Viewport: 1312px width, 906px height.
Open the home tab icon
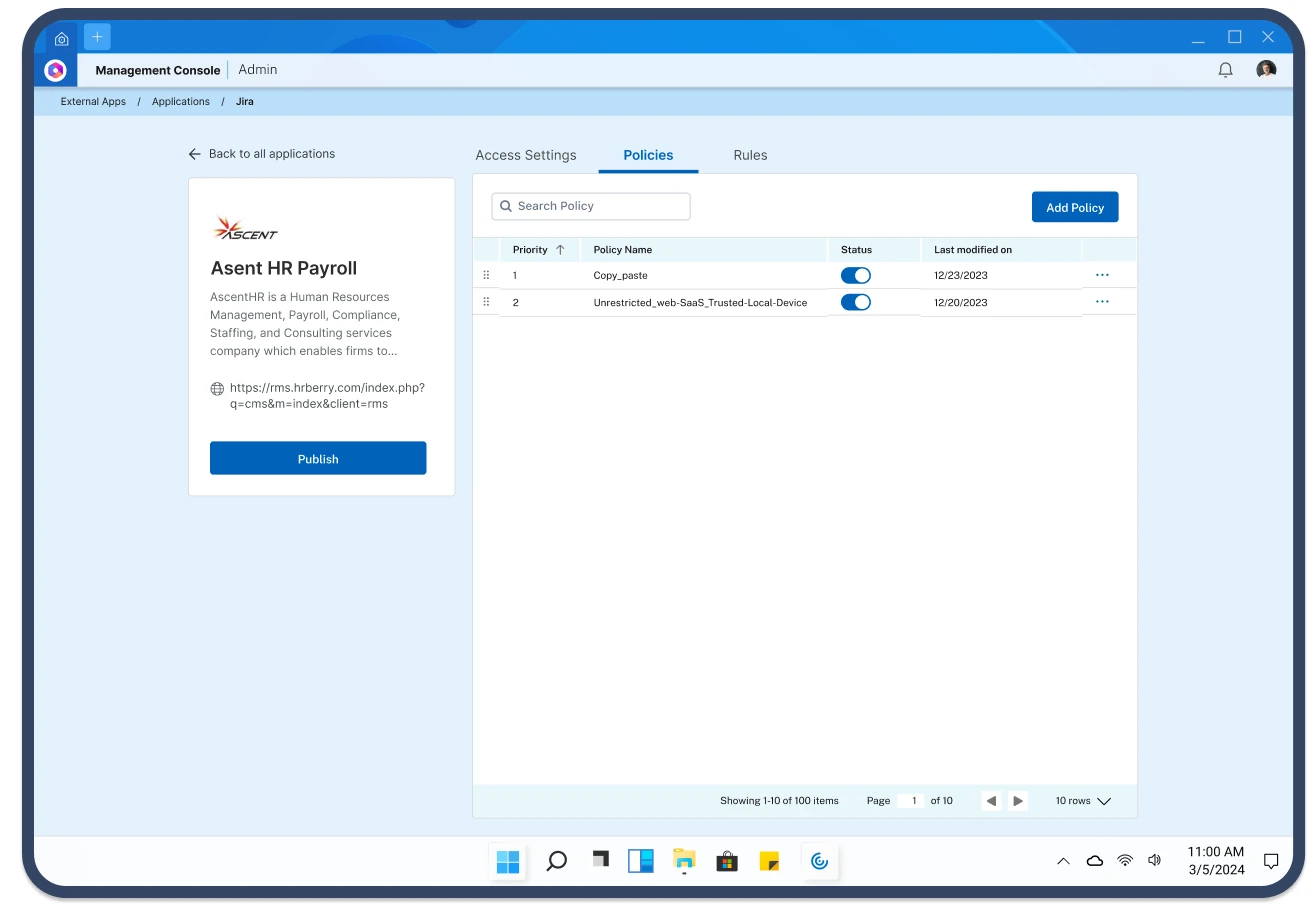[61, 39]
